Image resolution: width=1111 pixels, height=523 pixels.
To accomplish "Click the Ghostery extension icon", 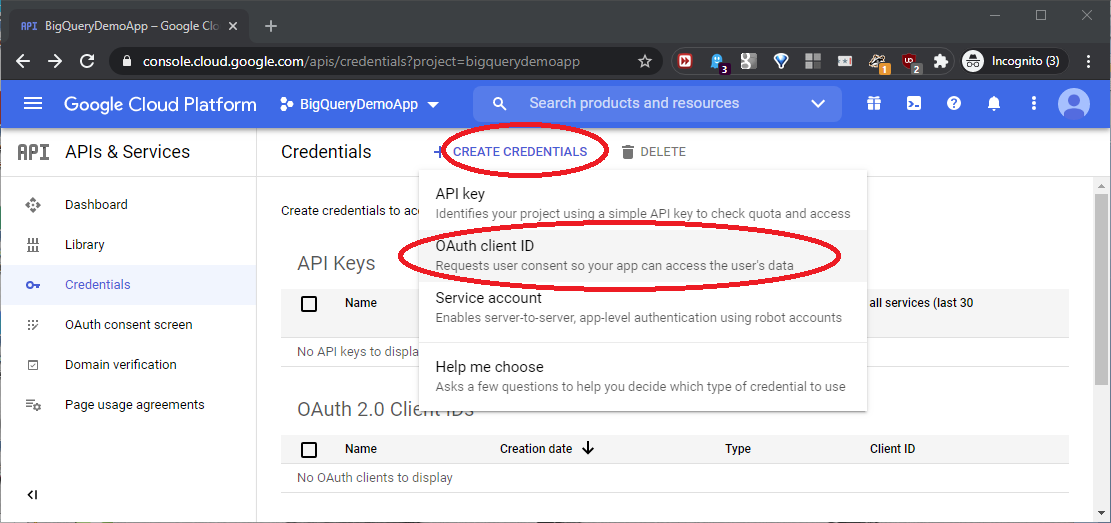I will tap(717, 62).
